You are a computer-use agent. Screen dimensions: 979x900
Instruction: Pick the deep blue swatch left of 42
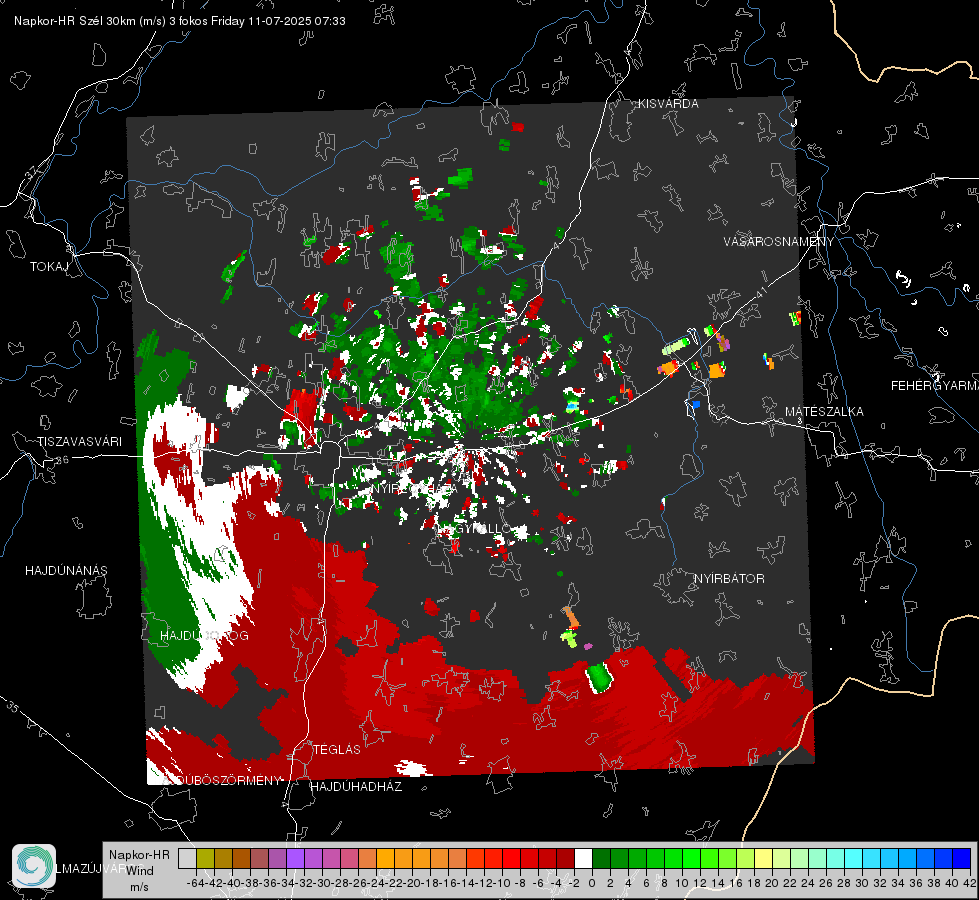pos(962,858)
